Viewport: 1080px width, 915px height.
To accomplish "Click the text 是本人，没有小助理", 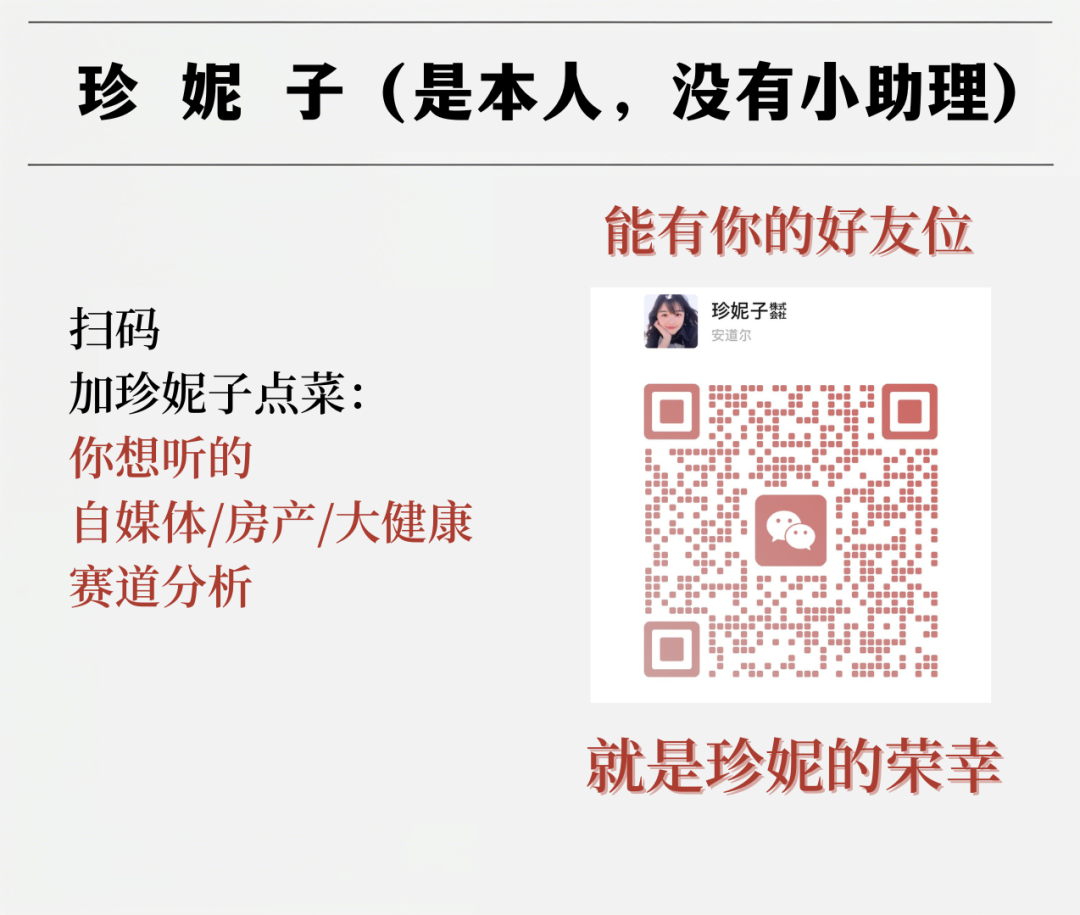I will [x=699, y=92].
